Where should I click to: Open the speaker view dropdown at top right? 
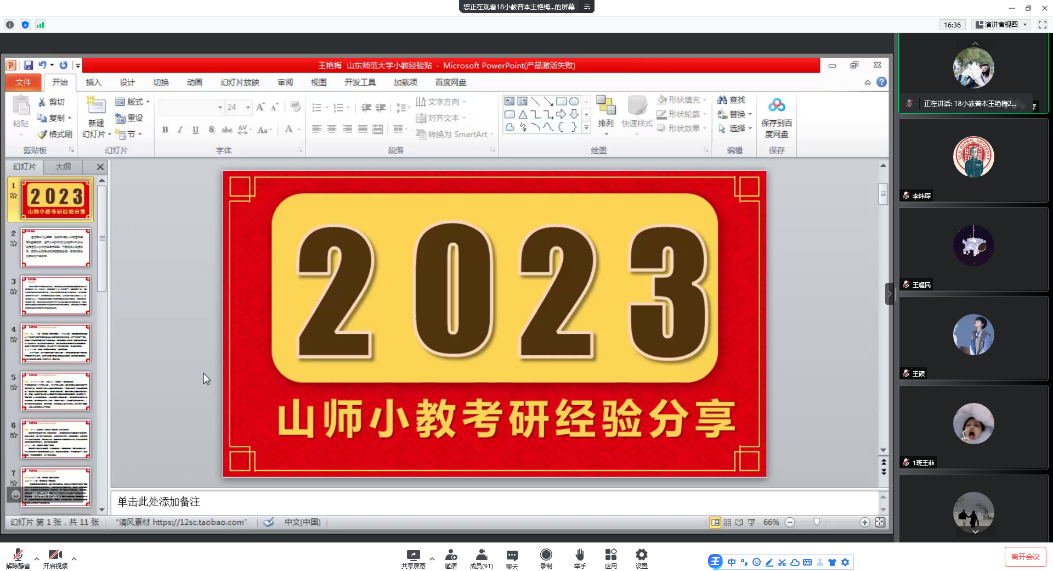point(1006,24)
